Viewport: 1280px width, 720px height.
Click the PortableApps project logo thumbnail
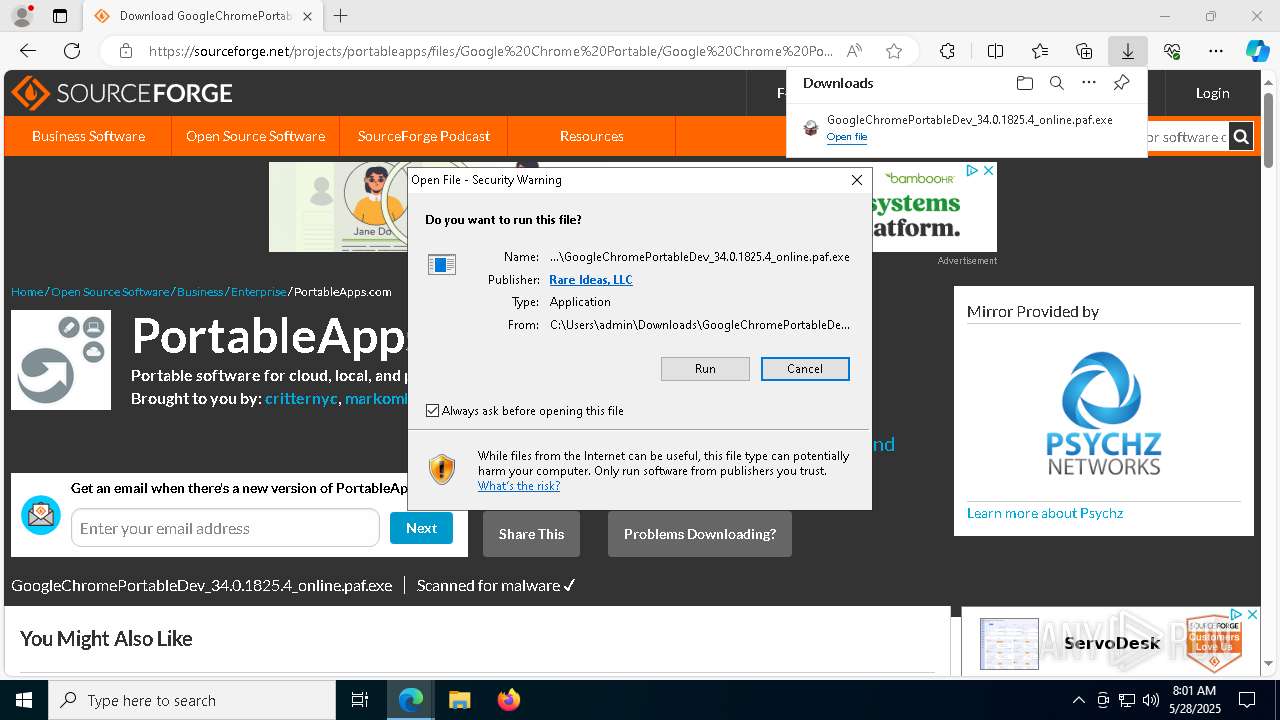tap(61, 360)
